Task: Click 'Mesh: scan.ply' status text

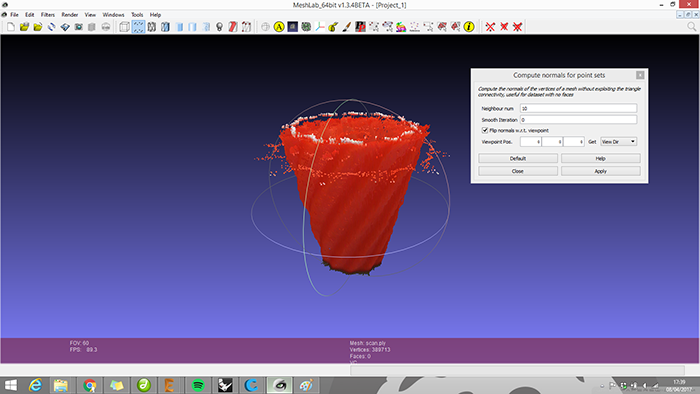Action: [x=367, y=343]
